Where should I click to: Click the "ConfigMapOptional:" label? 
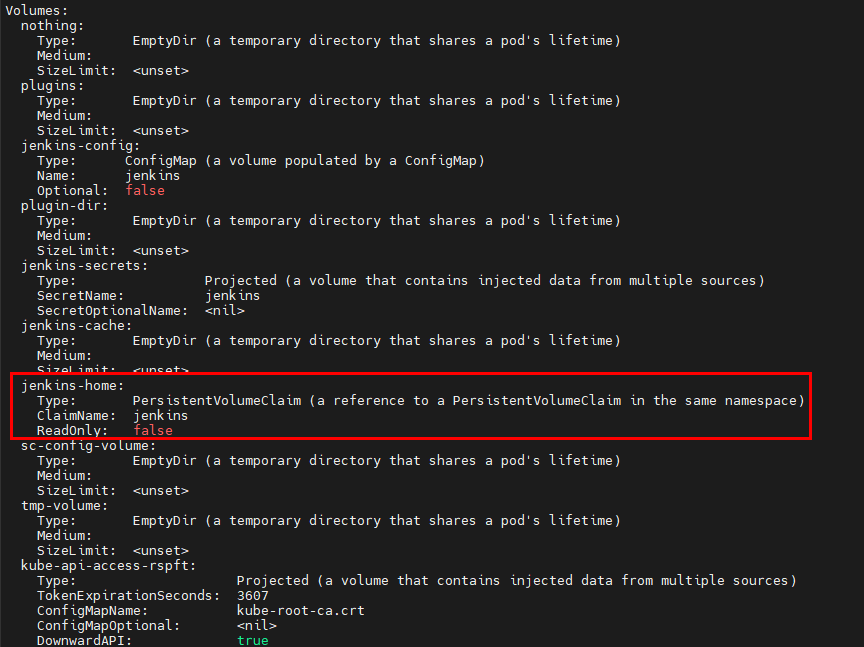click(x=109, y=626)
